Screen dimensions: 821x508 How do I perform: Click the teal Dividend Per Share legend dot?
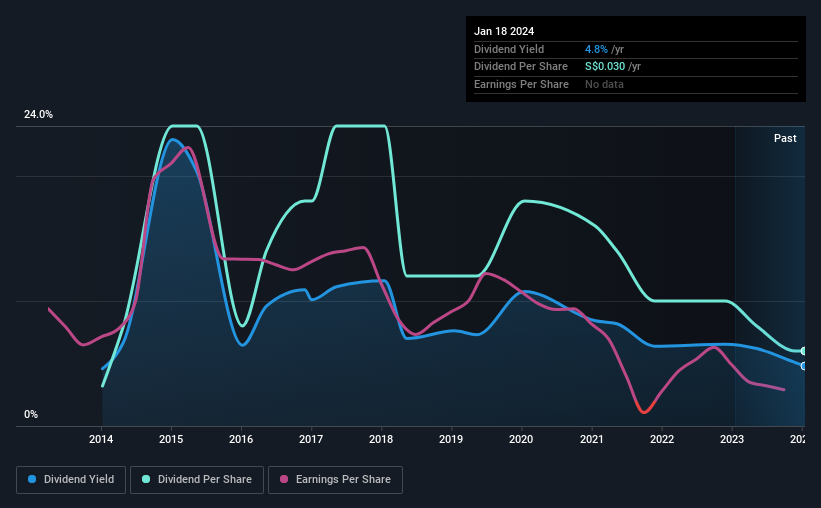[x=146, y=479]
